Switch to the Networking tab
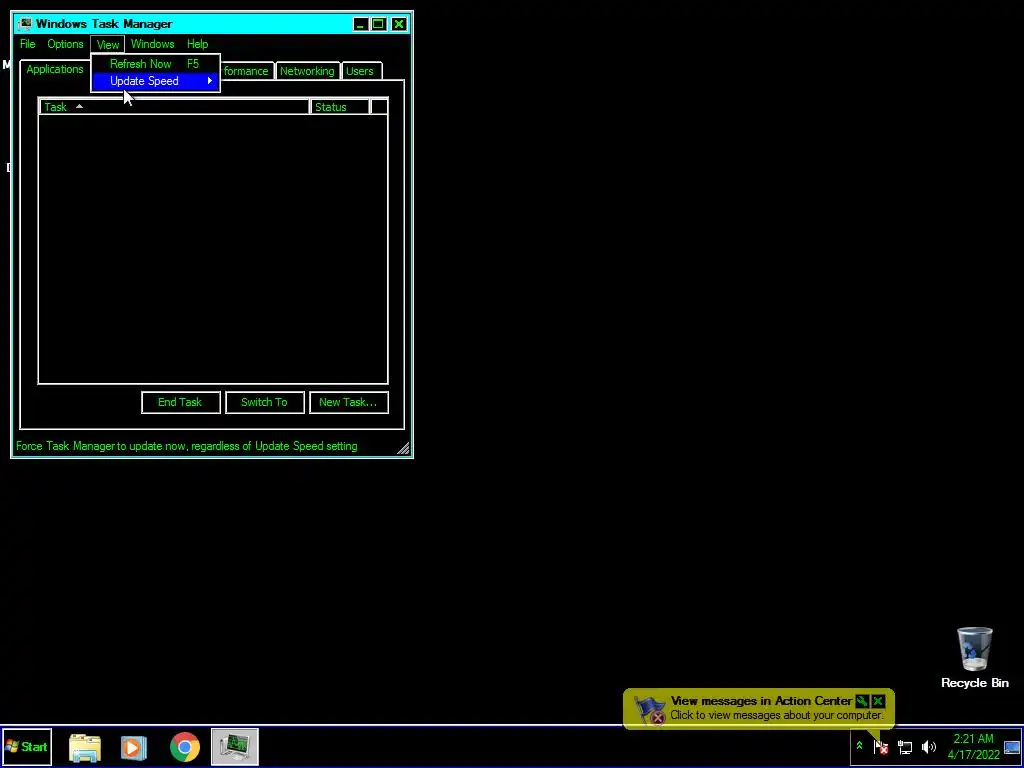The image size is (1024, 768). point(307,71)
